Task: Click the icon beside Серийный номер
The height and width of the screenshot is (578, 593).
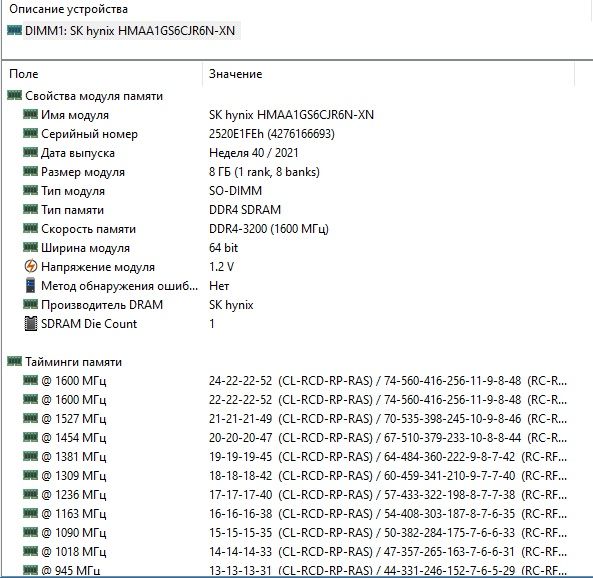Action: pos(30,133)
